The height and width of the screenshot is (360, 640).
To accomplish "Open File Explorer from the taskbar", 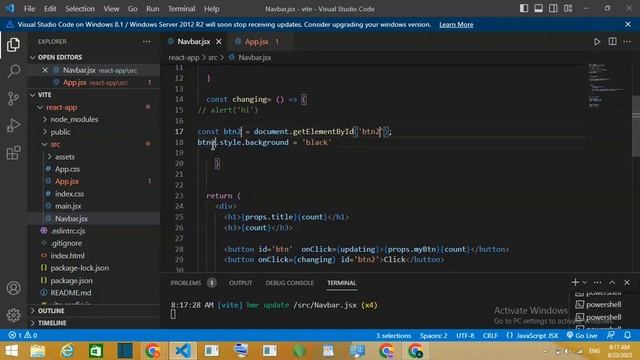I will 38,351.
